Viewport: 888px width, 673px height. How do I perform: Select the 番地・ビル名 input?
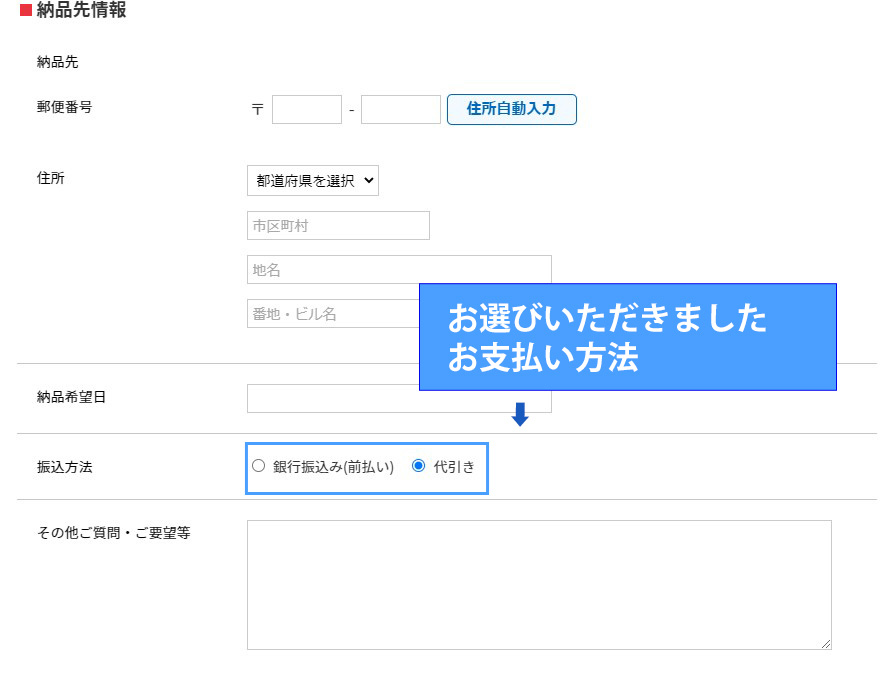click(332, 314)
